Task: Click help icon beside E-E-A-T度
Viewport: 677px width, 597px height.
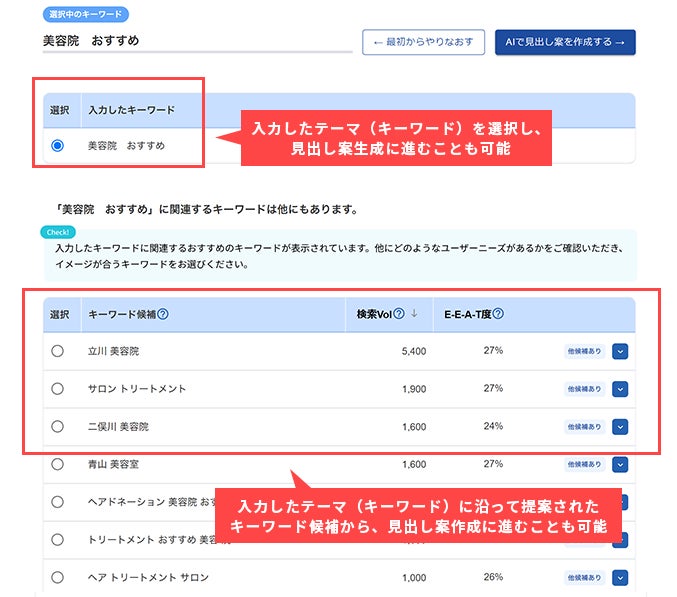Action: coord(498,314)
